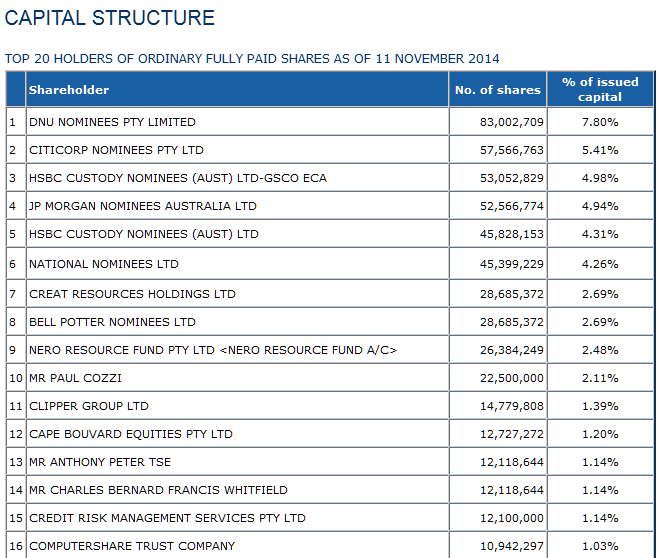This screenshot has height=558, width=663.
Task: Click share count 52,566,774
Action: [512, 206]
